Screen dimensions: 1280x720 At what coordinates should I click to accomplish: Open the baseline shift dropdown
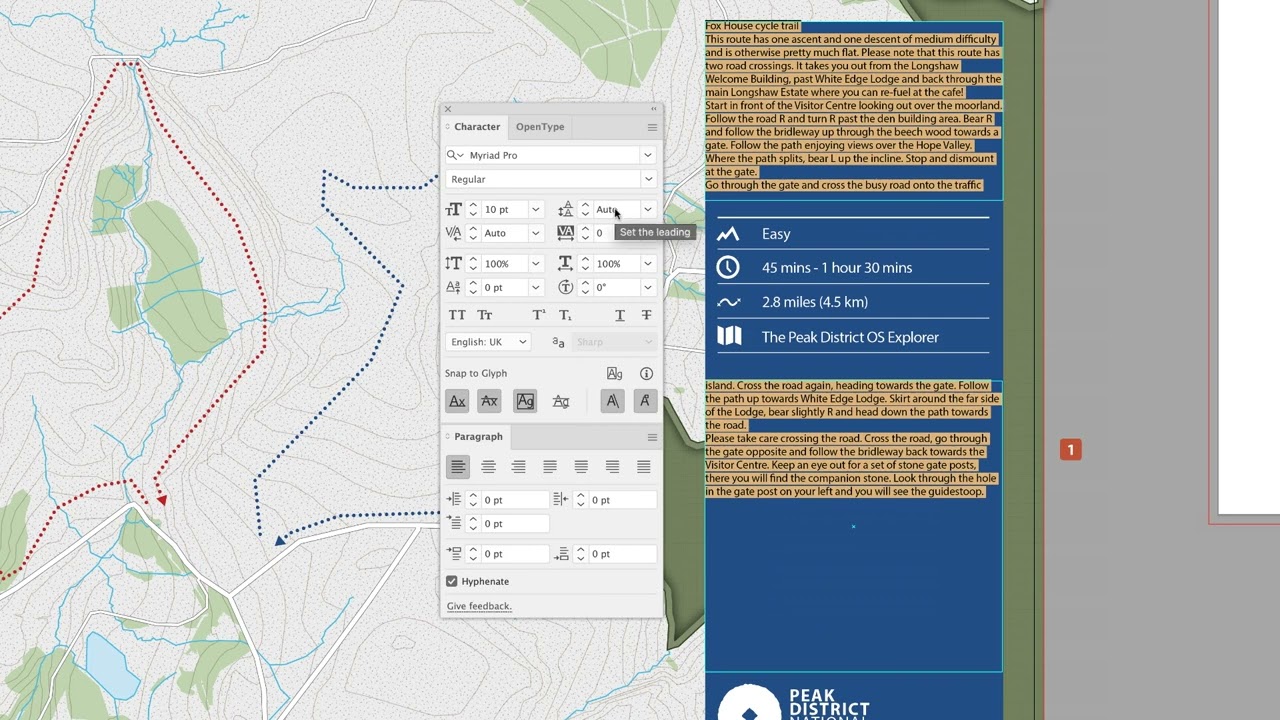click(x=536, y=287)
